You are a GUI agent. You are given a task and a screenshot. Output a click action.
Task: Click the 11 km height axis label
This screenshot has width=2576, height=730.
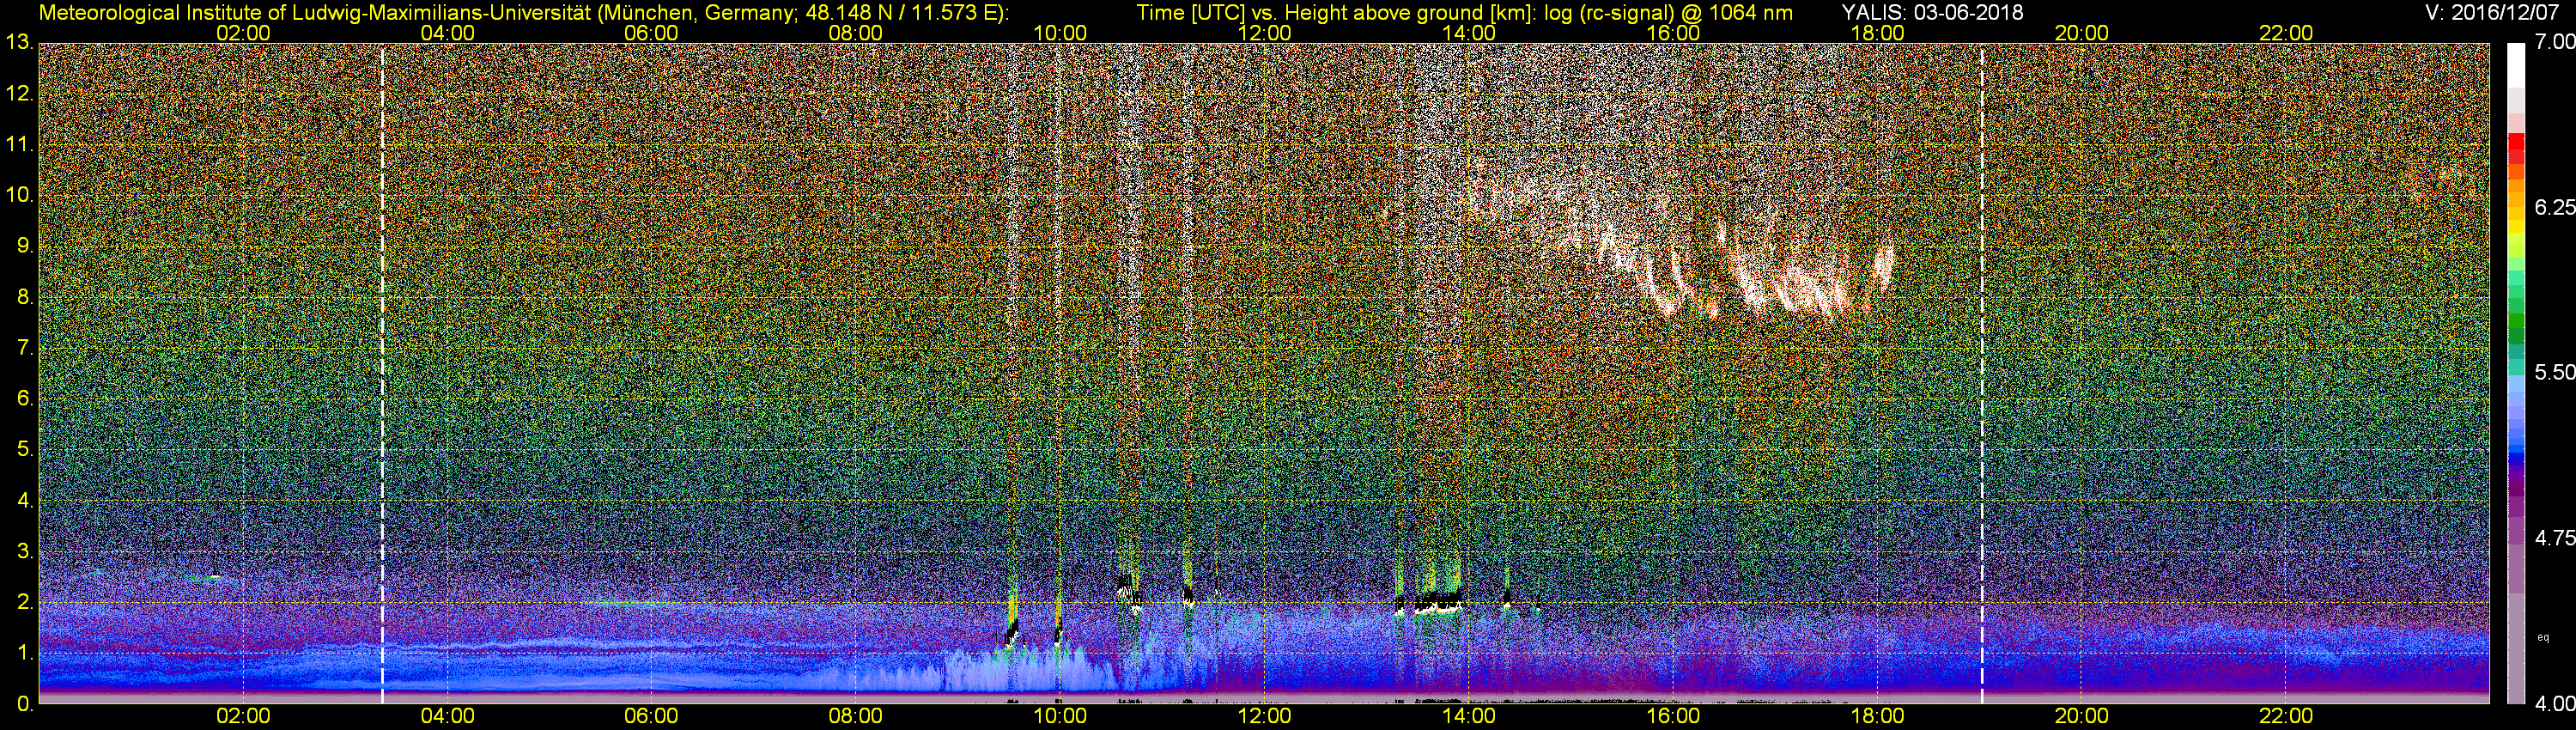pos(18,145)
